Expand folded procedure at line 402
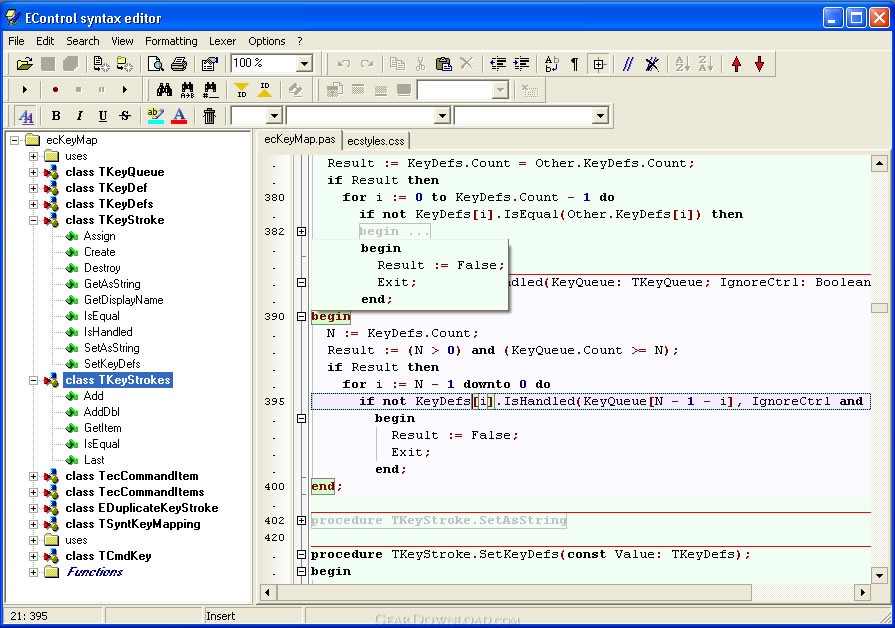 [x=301, y=520]
